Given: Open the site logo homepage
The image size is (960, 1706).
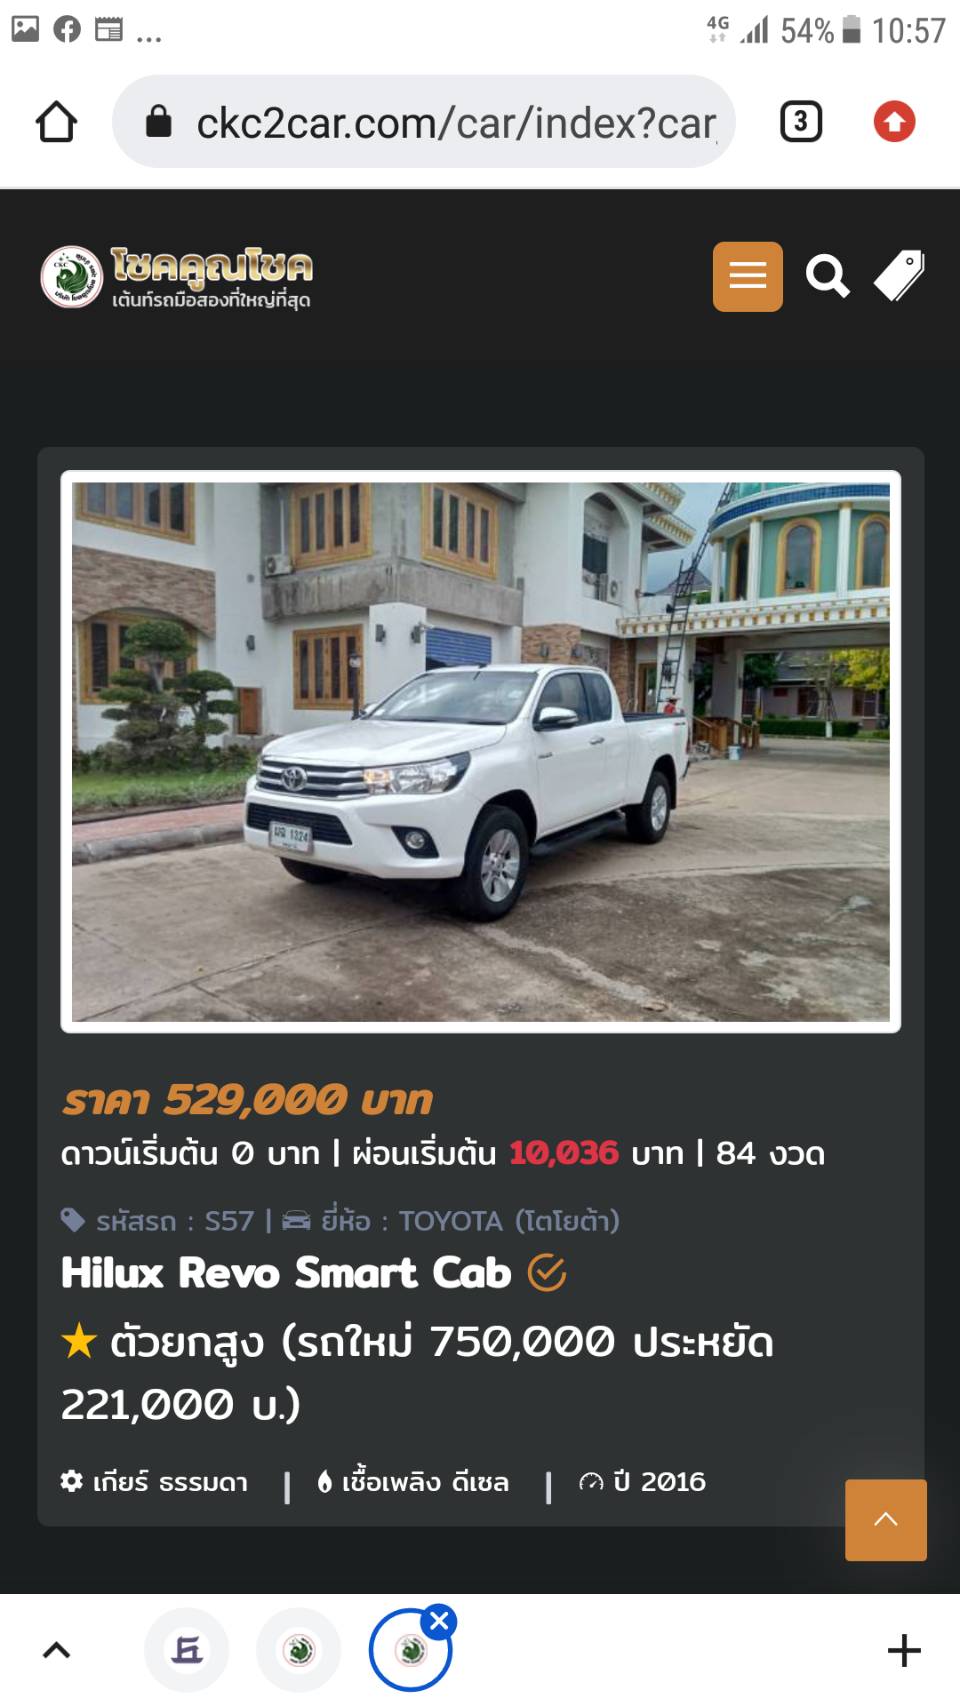Looking at the screenshot, I should 176,276.
